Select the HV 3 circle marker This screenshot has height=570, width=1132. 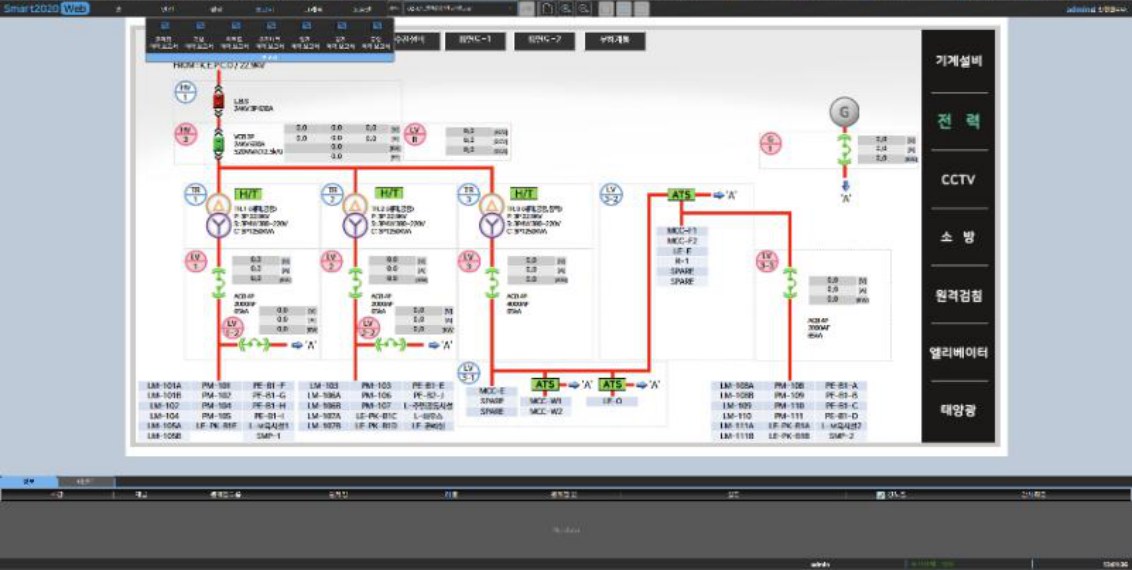(x=186, y=135)
